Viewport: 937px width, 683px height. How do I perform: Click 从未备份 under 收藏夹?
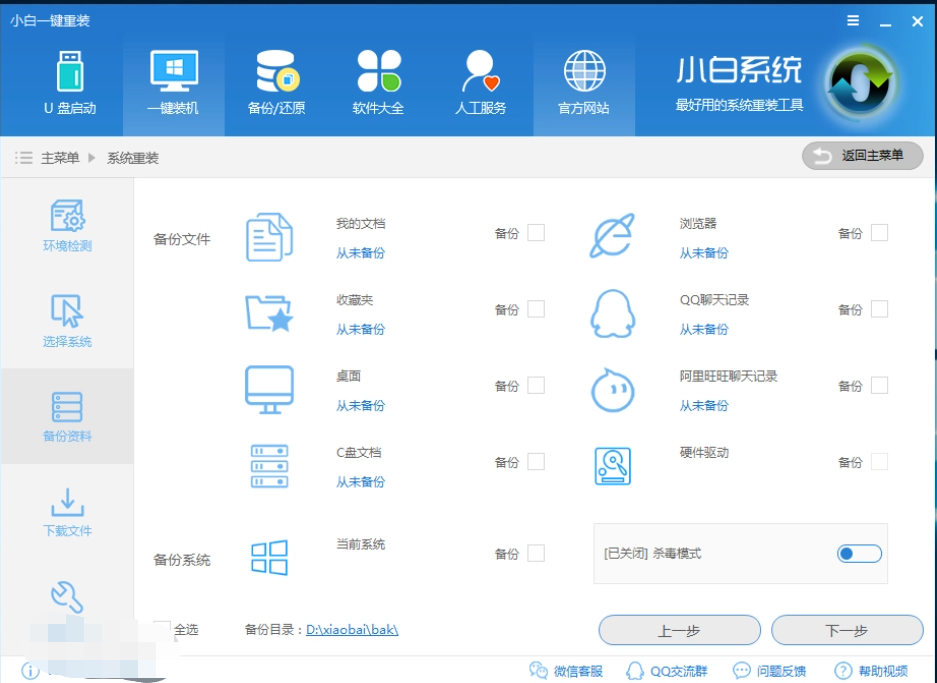coord(360,329)
